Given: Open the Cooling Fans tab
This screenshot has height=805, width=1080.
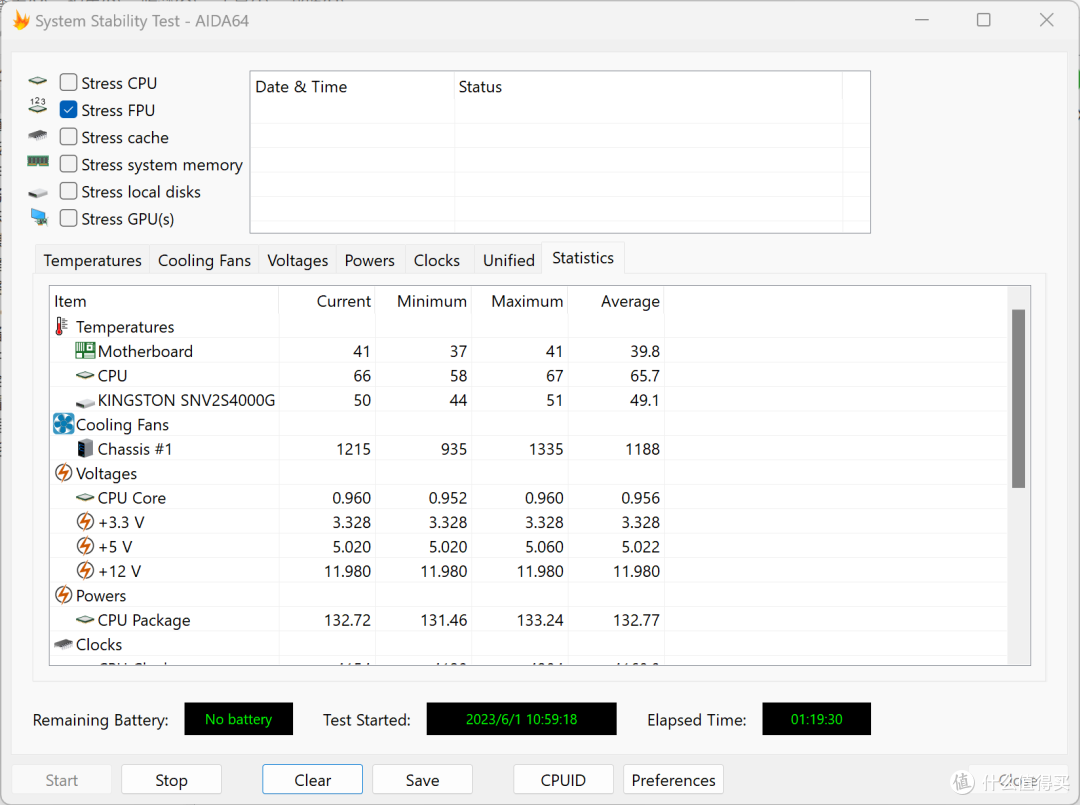Looking at the screenshot, I should point(205,260).
